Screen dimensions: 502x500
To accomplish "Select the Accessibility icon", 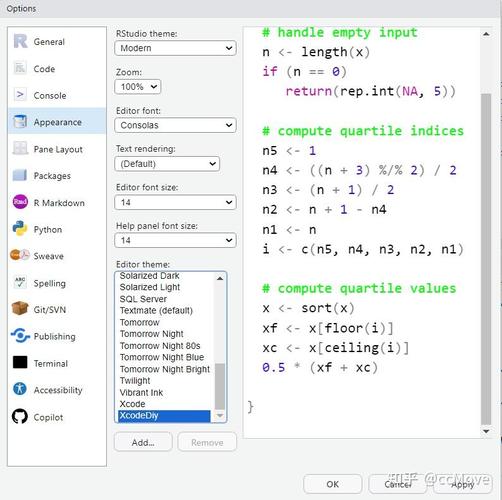I will tap(20, 389).
